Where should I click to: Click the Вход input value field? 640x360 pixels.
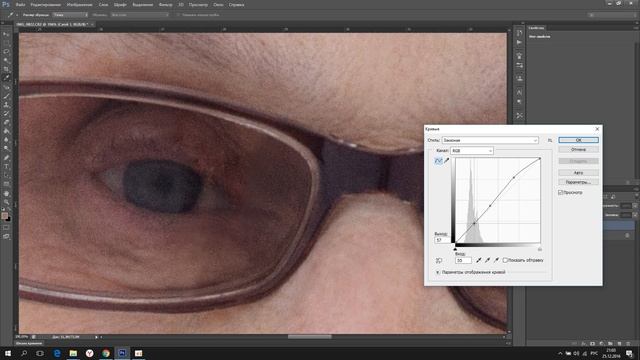[x=463, y=260]
